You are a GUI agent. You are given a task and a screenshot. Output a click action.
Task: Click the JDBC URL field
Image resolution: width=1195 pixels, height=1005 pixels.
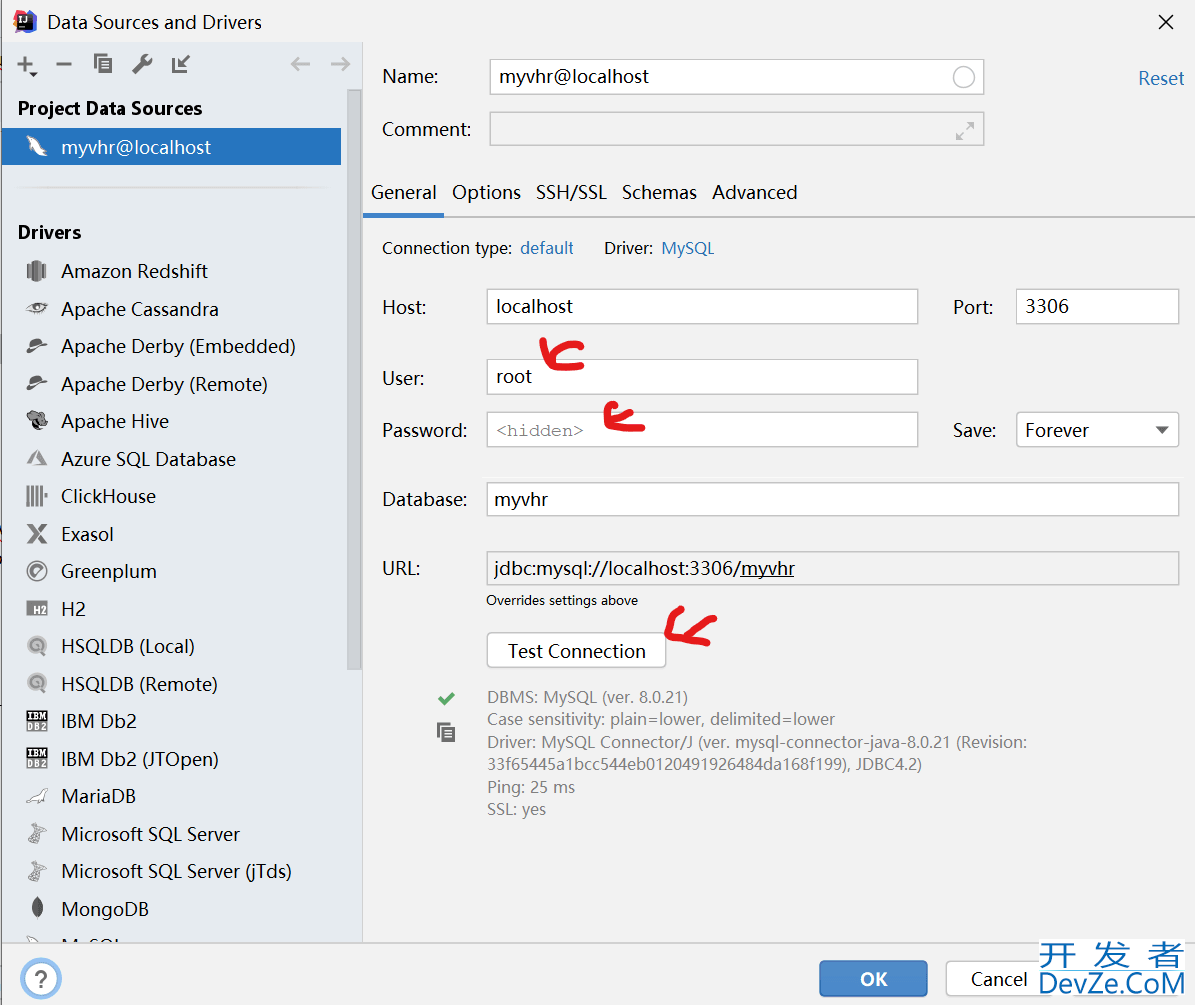click(832, 568)
